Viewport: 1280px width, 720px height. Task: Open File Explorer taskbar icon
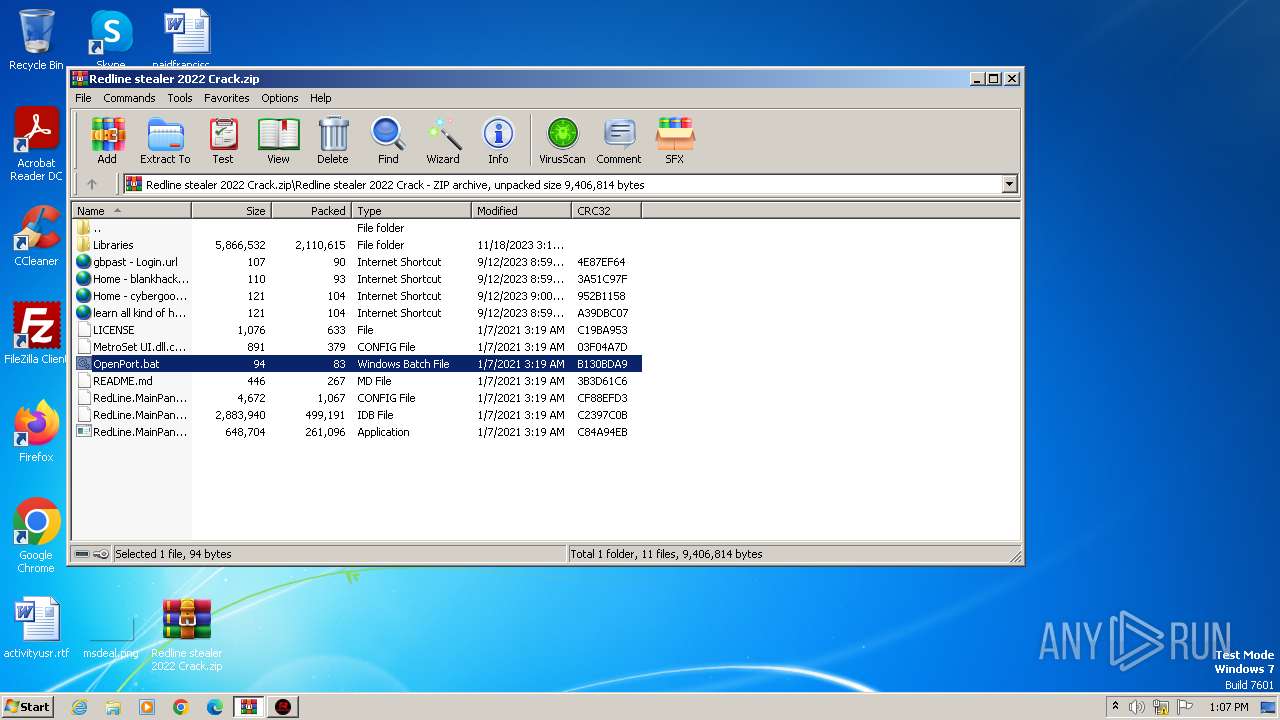pyautogui.click(x=113, y=707)
